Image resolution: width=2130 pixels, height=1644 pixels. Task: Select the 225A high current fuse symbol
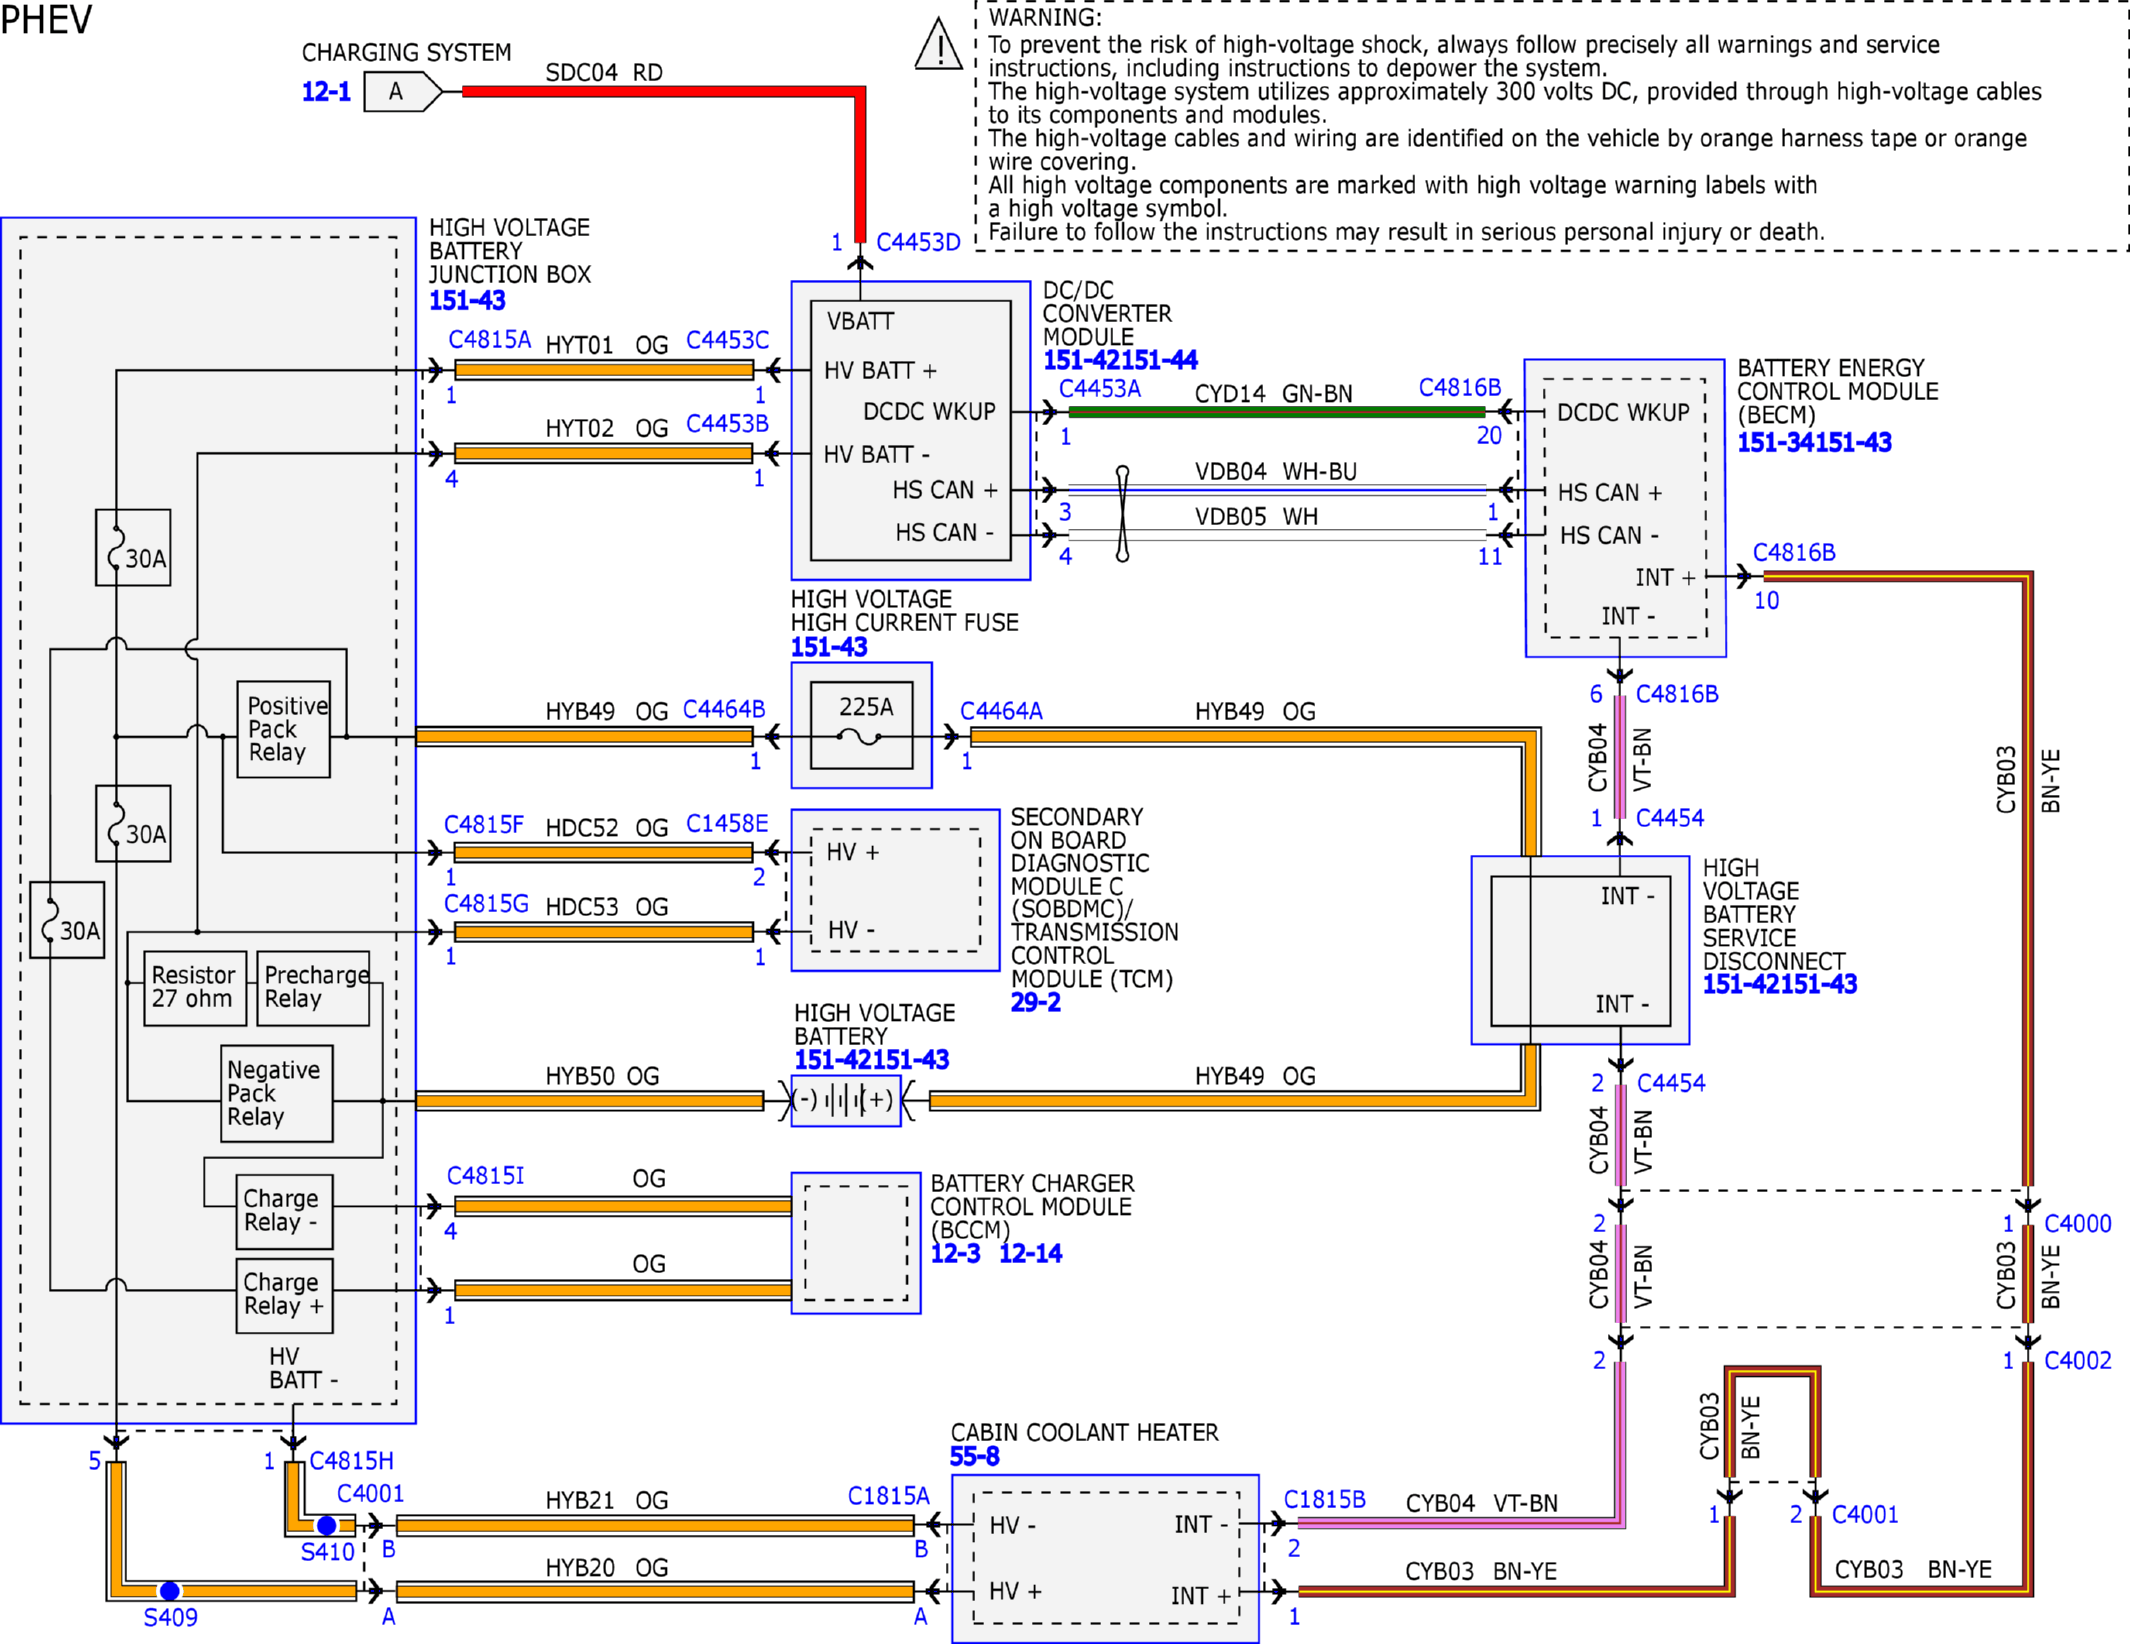(861, 726)
